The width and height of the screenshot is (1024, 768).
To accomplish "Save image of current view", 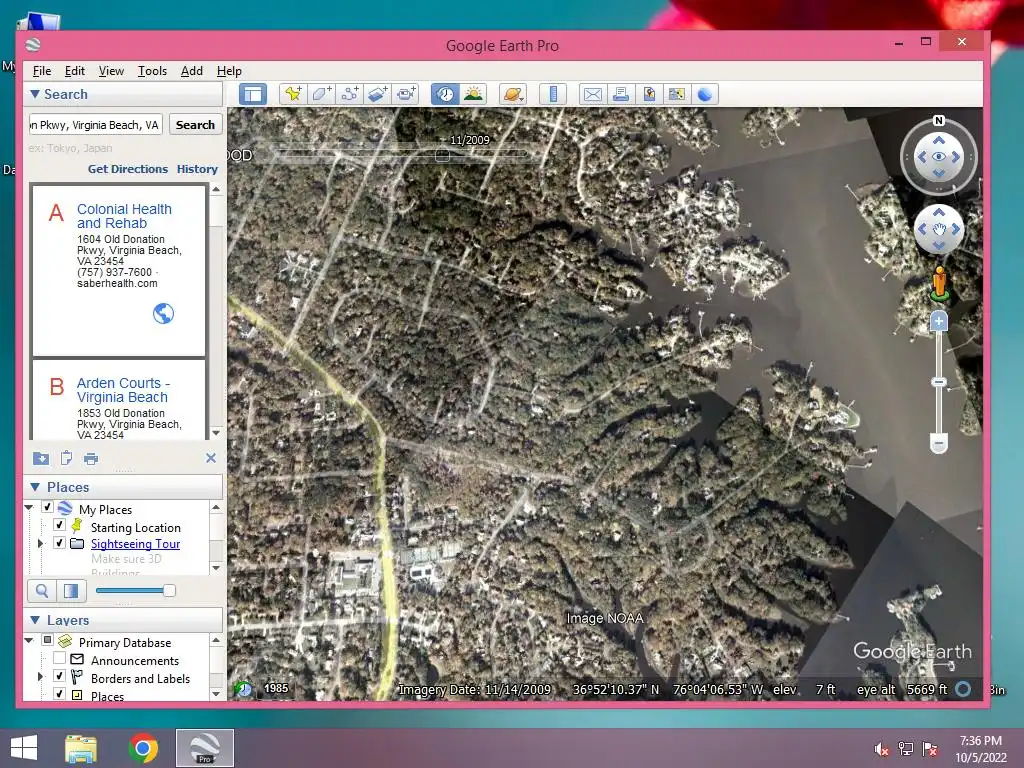I will click(x=648, y=94).
